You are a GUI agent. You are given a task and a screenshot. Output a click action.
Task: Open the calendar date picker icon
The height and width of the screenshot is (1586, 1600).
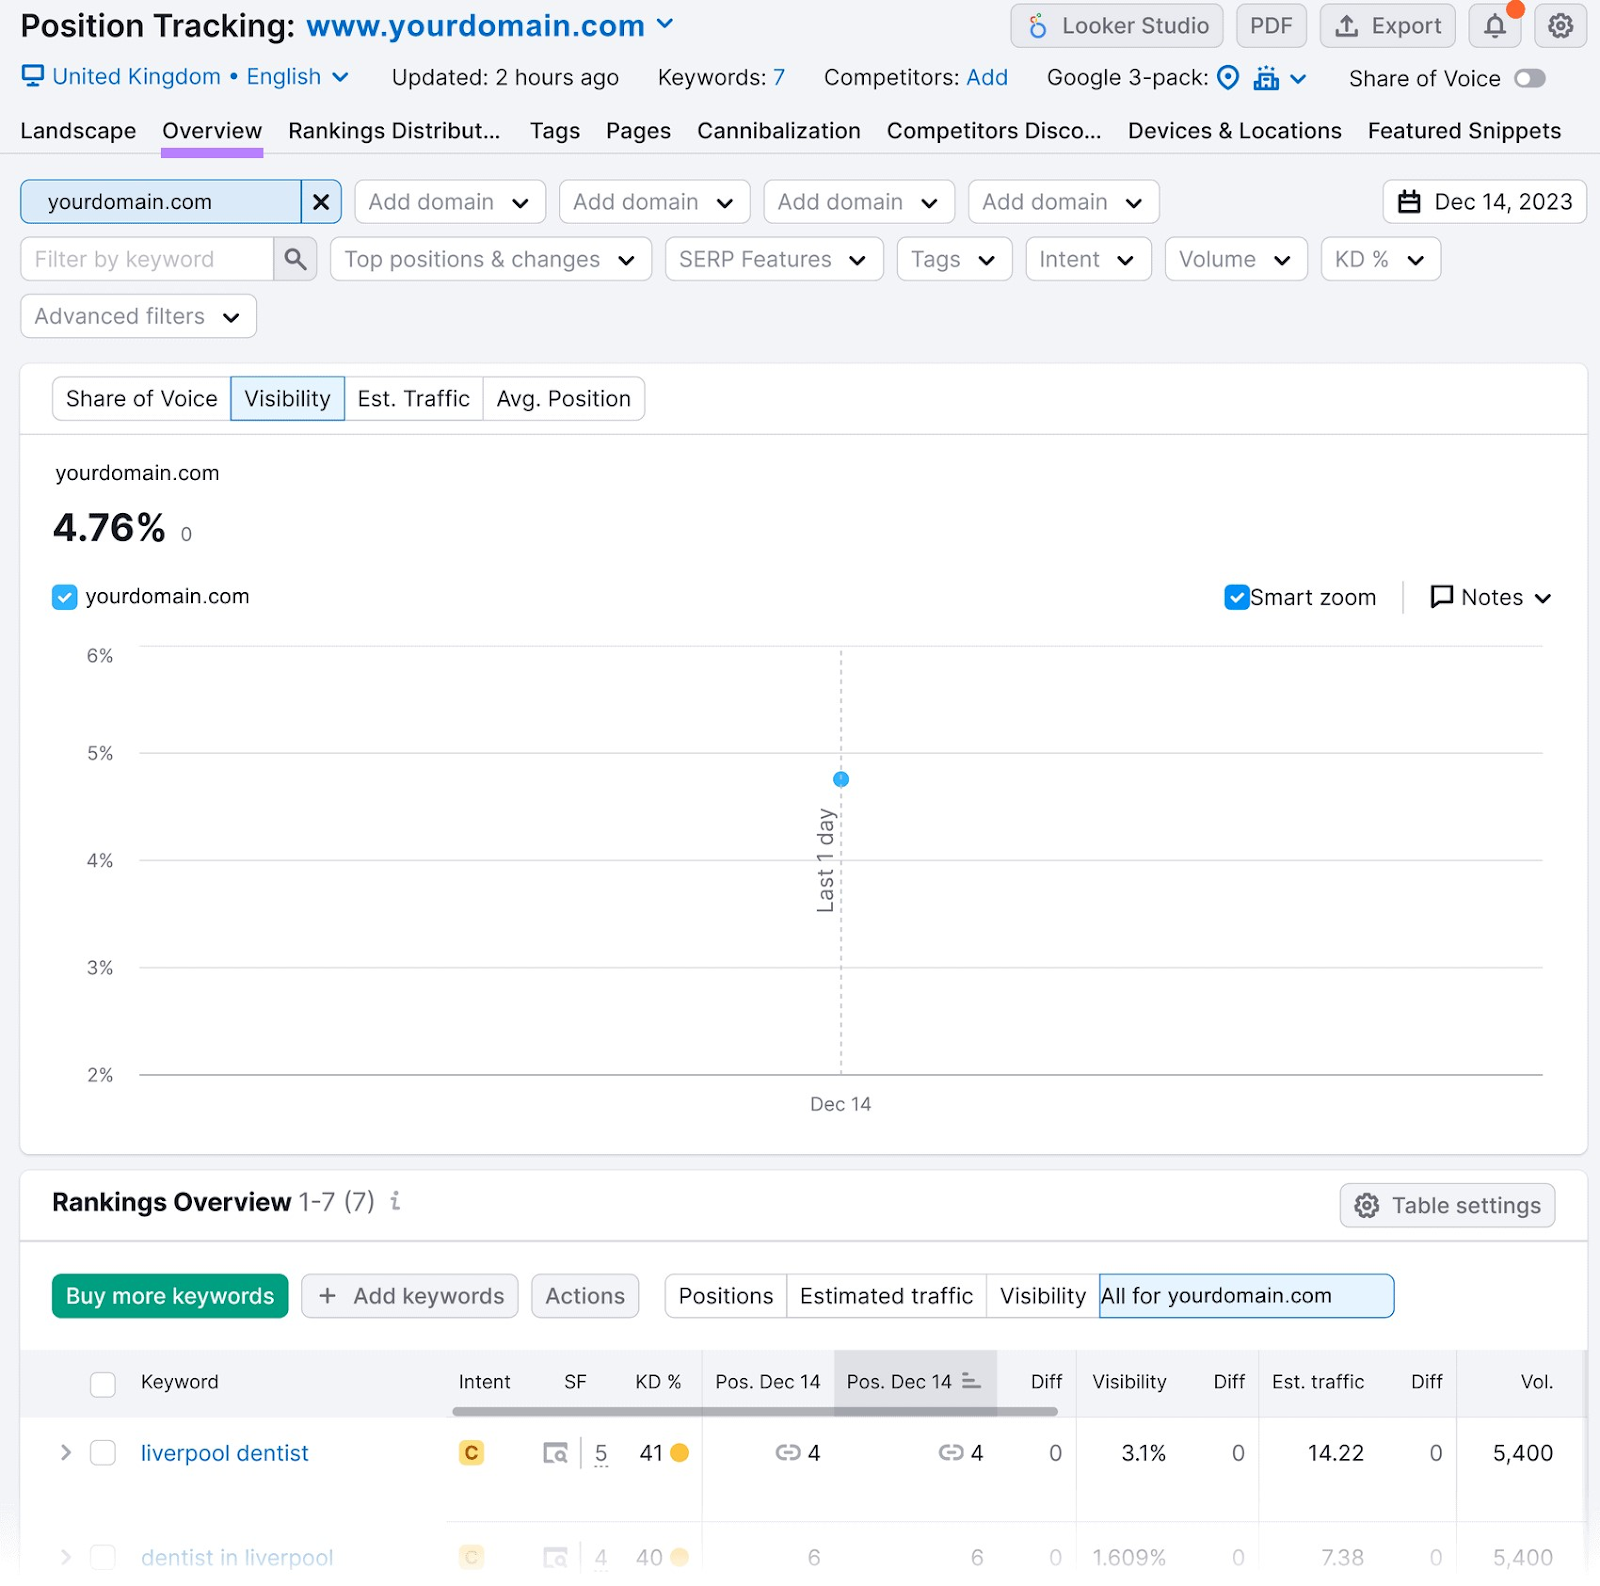click(1410, 201)
